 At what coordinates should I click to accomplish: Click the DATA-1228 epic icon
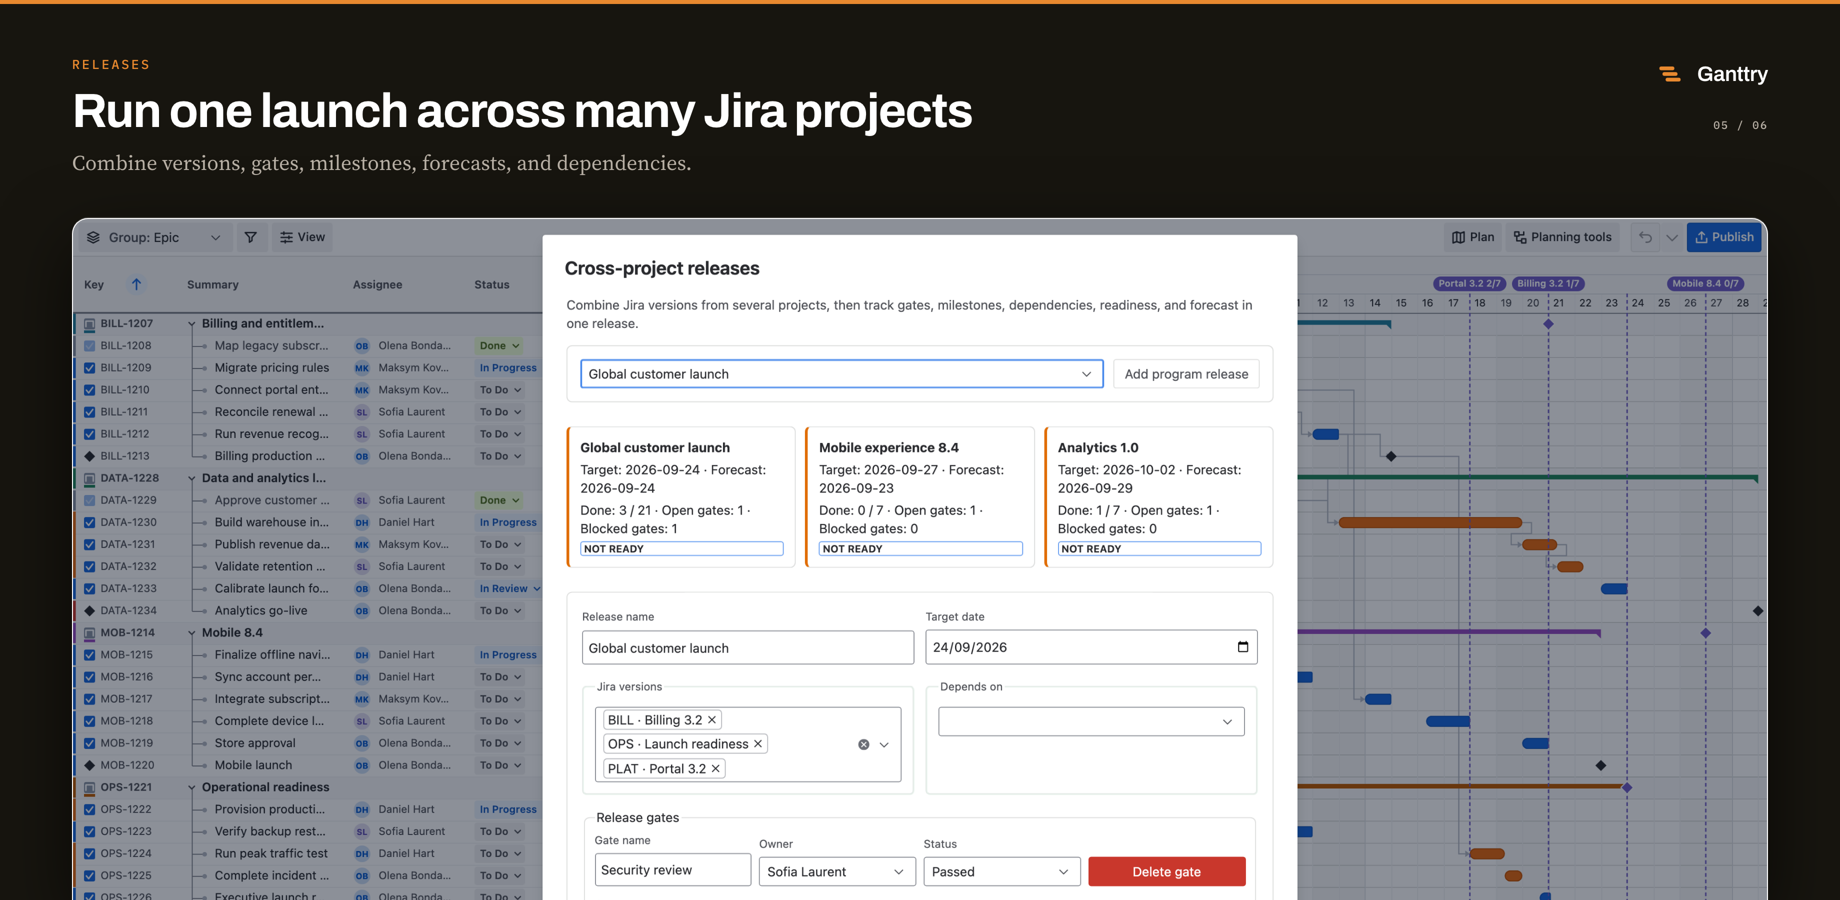pyautogui.click(x=89, y=478)
